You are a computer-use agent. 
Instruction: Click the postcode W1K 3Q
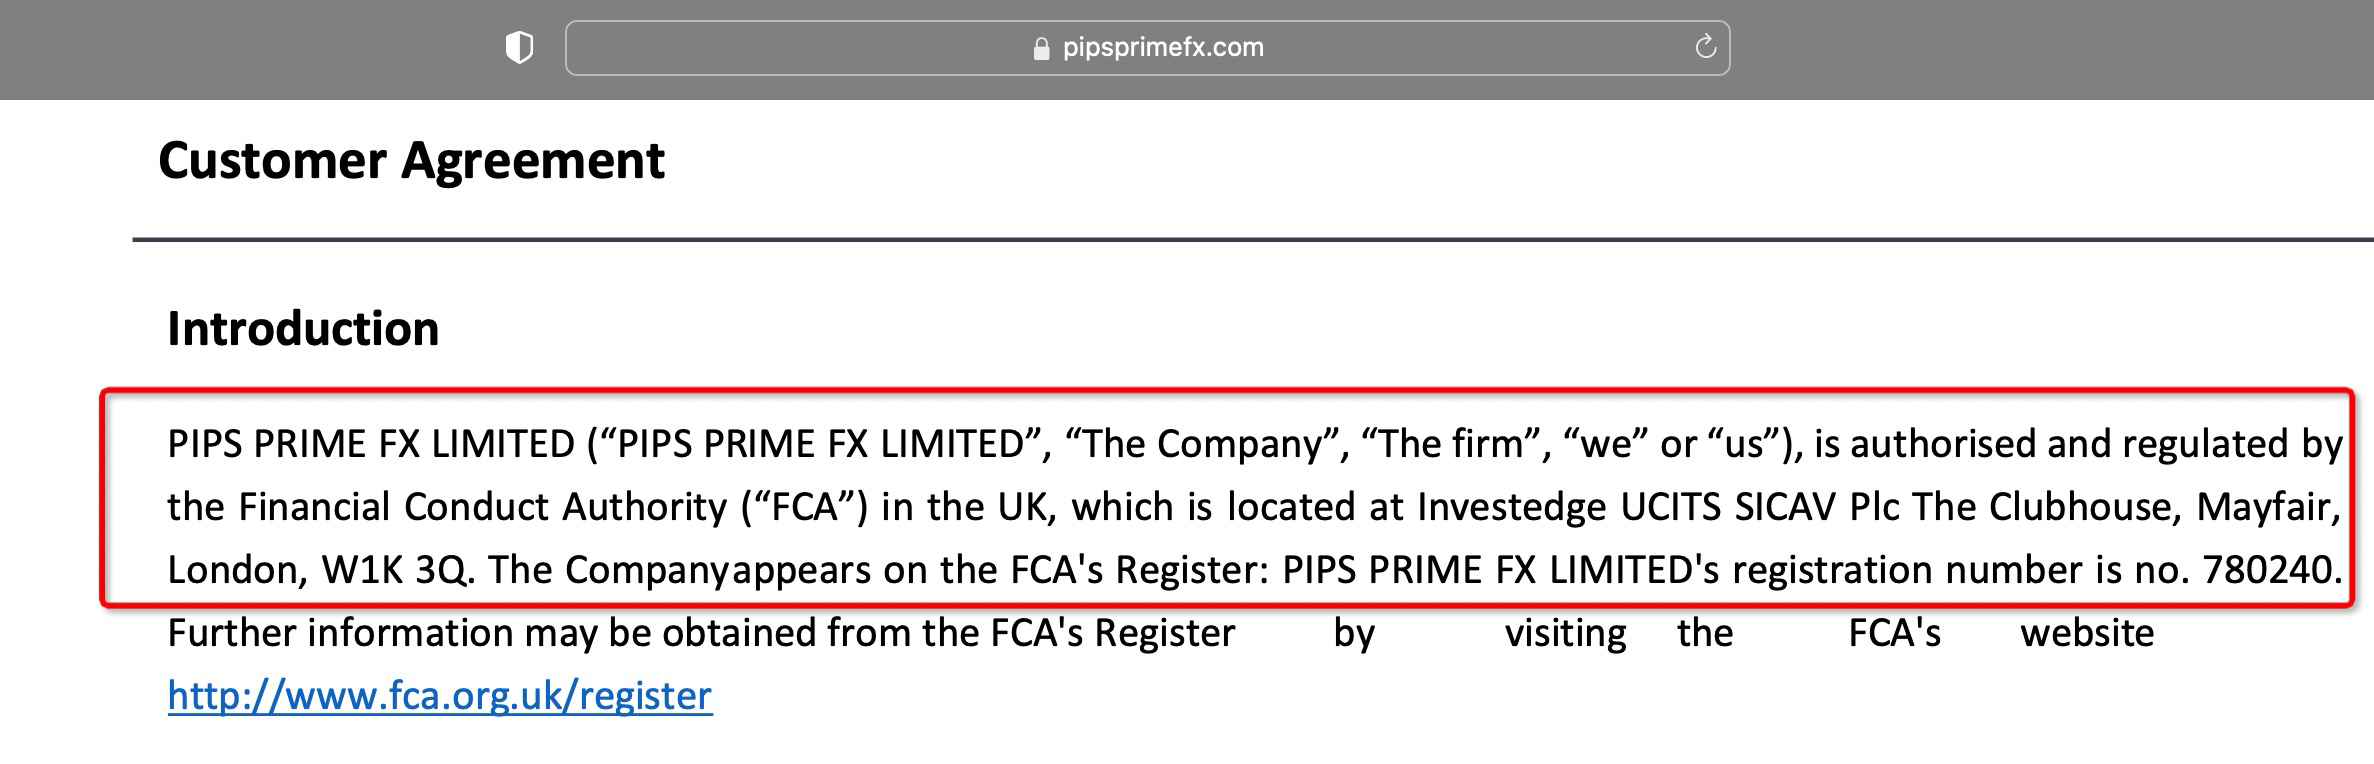pyautogui.click(x=394, y=570)
